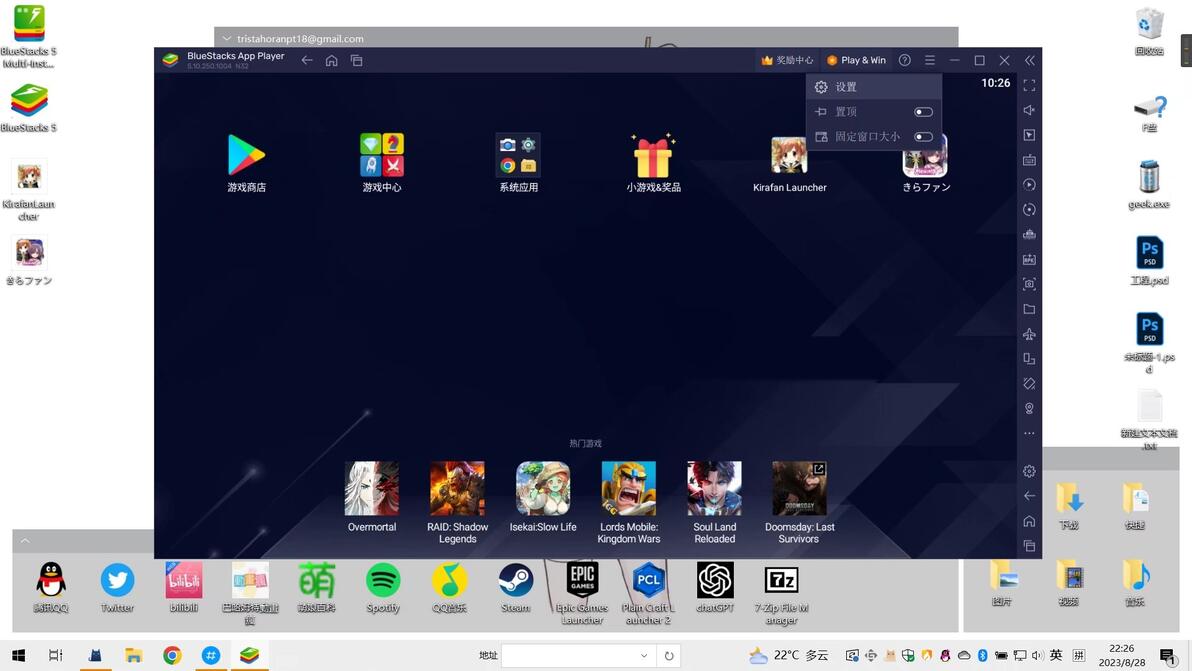Toggle the 固定窗口大小 switch

pos(923,137)
